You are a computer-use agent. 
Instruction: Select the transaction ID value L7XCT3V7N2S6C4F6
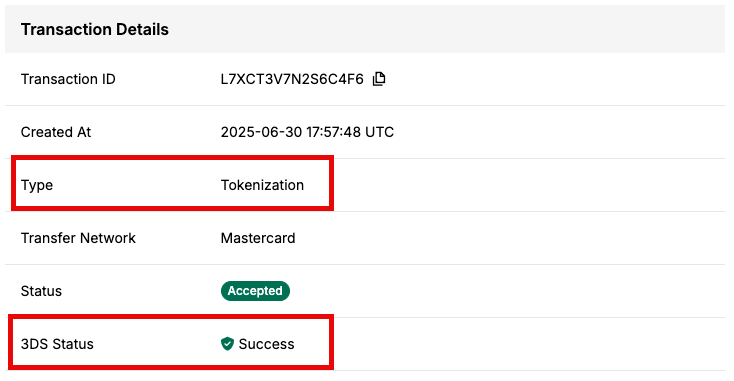292,79
